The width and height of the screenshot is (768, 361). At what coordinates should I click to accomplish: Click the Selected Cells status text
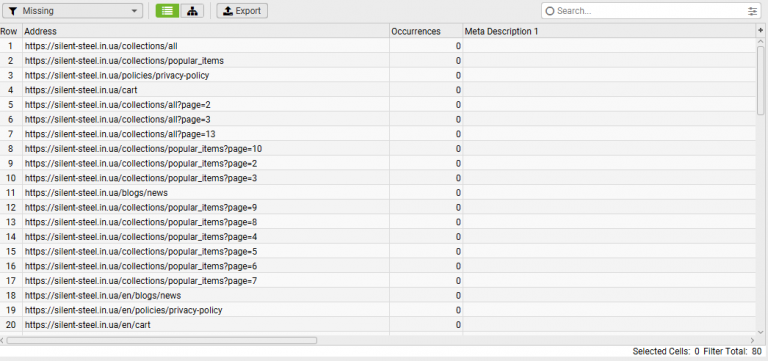tap(666, 351)
